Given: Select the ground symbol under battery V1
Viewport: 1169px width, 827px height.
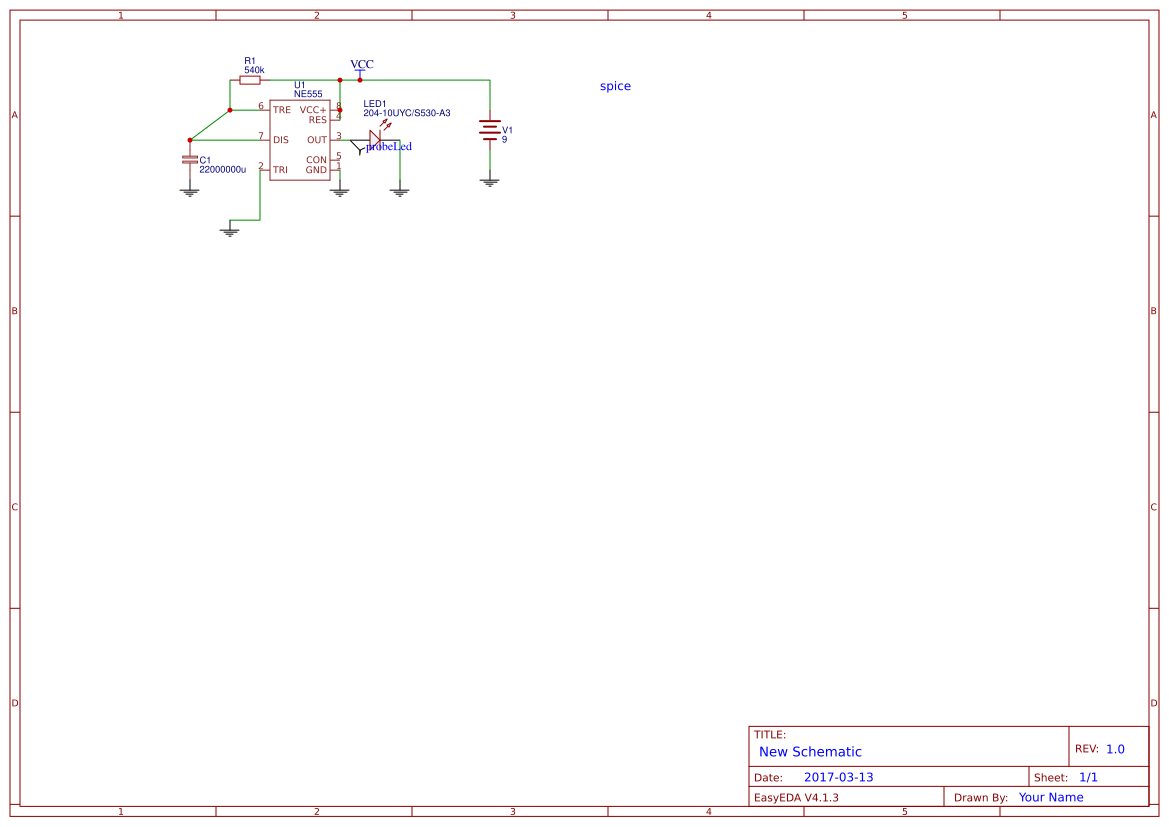Looking at the screenshot, I should (489, 181).
